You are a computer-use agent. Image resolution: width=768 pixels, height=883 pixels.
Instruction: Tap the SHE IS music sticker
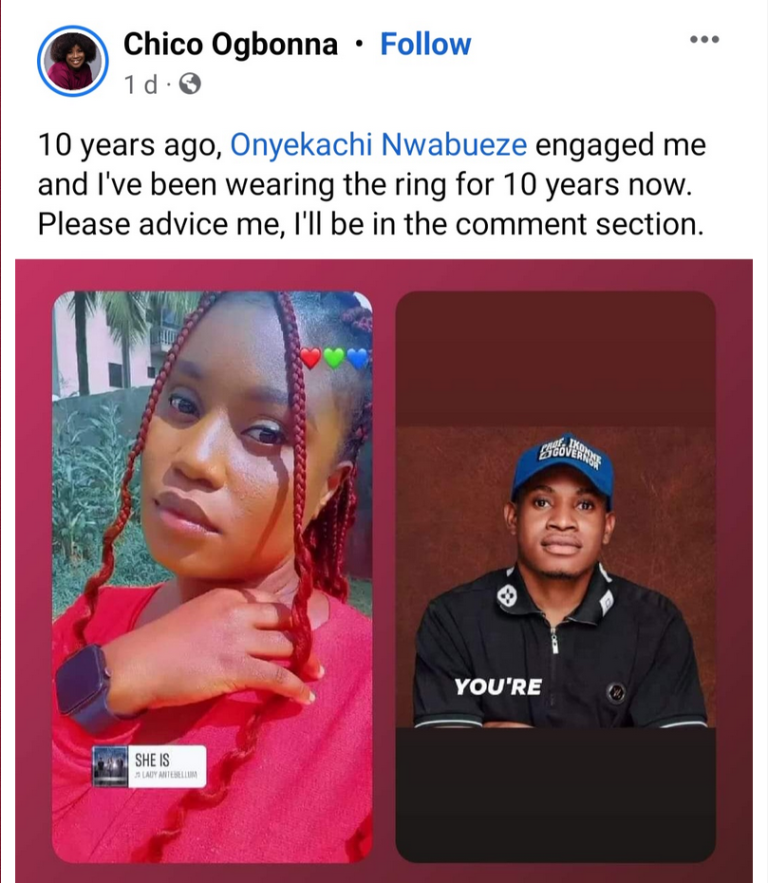click(149, 766)
